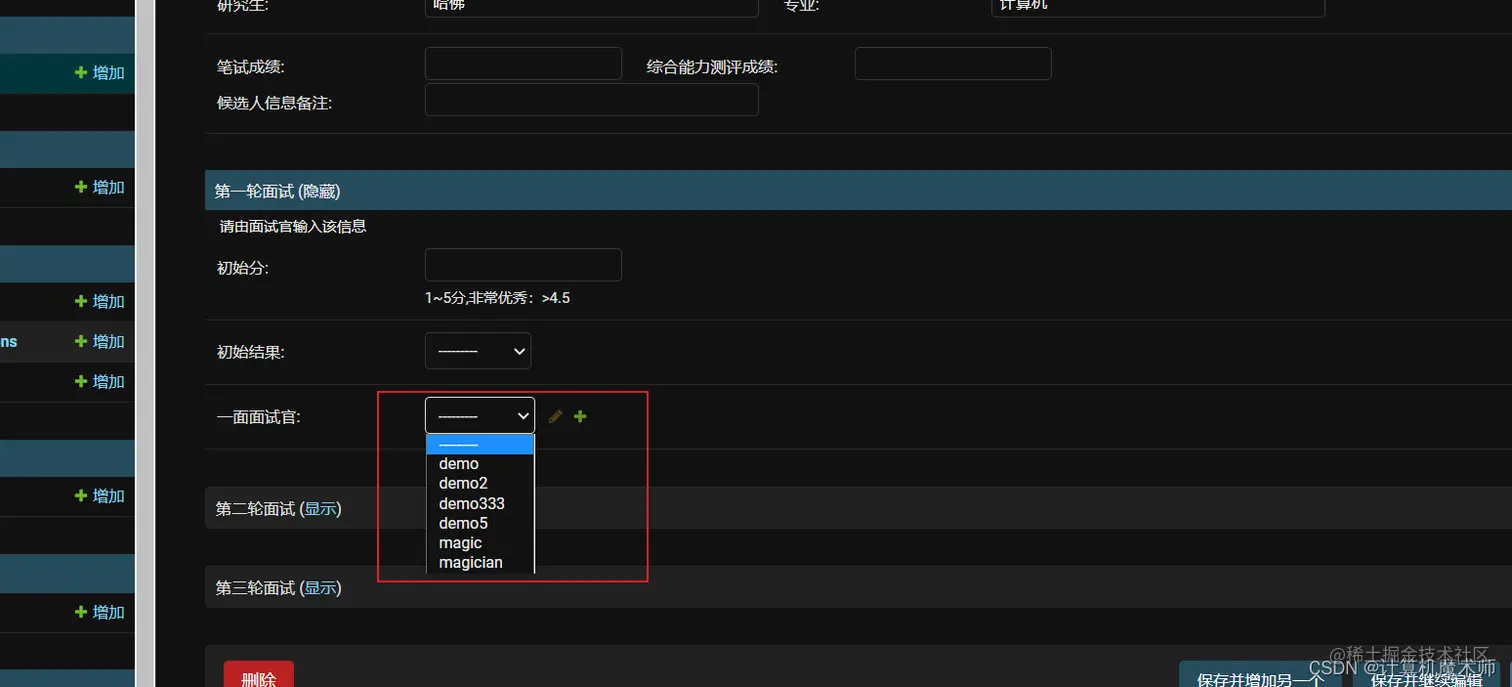Click the 保存并继续编辑 button
Viewport: 1512px width, 687px height.
(1427, 675)
